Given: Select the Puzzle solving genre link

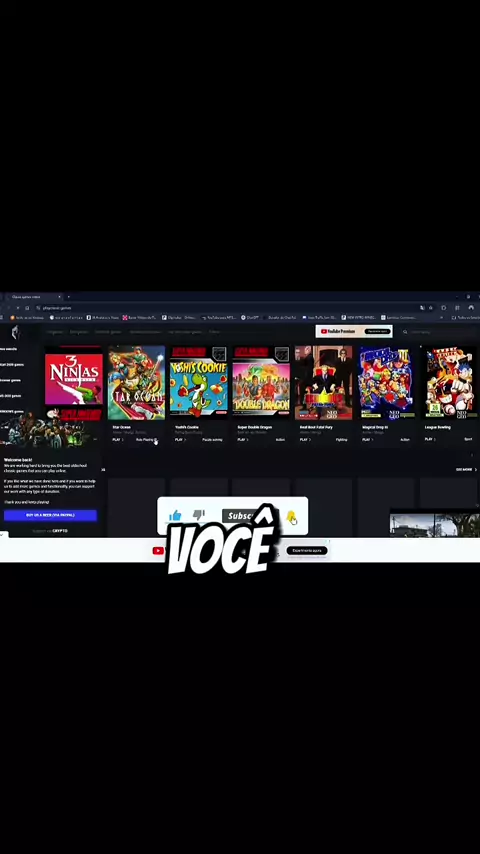Looking at the screenshot, I should coord(212,440).
